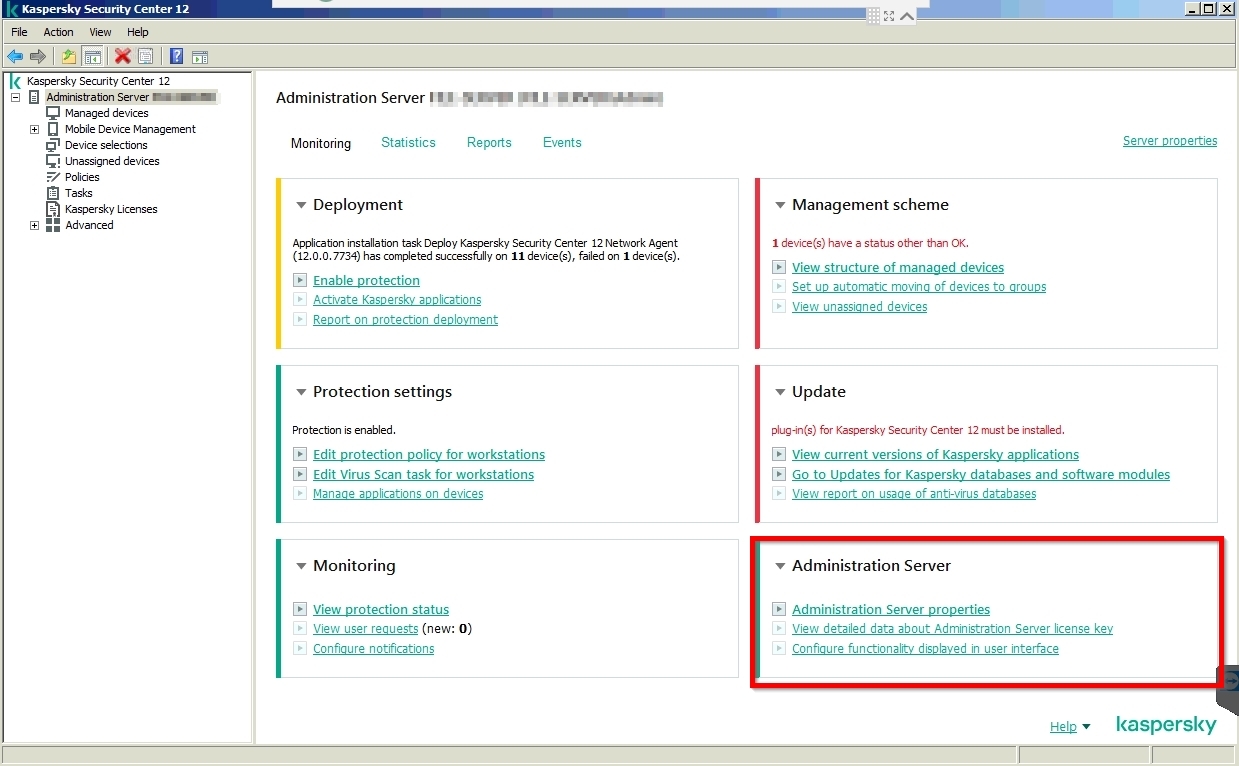Click Configure functionality displayed in user interface
Image resolution: width=1239 pixels, height=766 pixels.
[x=925, y=649]
